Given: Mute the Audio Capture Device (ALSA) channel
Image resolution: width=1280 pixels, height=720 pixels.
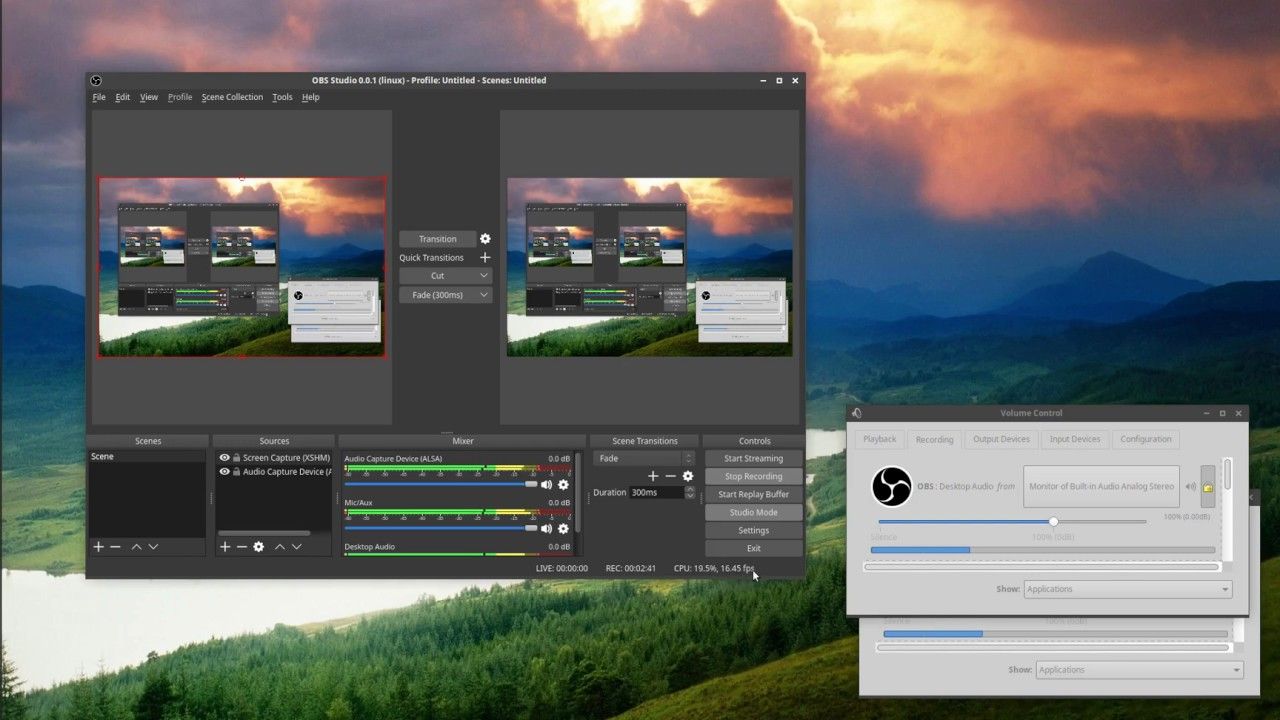Looking at the screenshot, I should (546, 484).
